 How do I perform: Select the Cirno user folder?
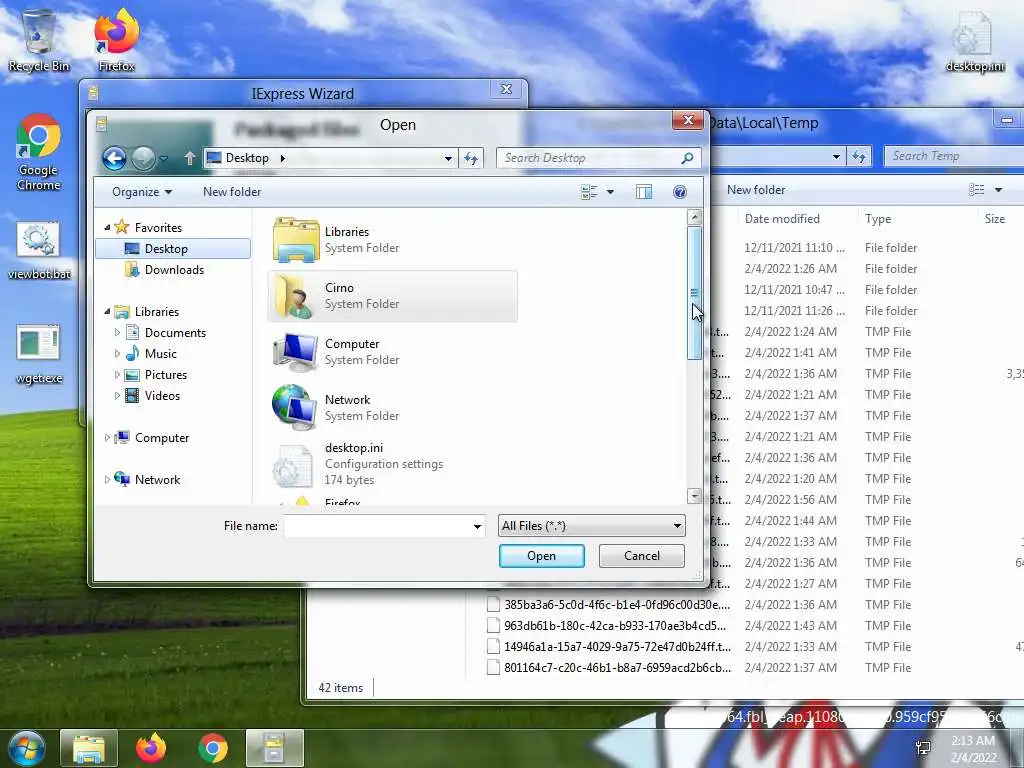click(392, 296)
